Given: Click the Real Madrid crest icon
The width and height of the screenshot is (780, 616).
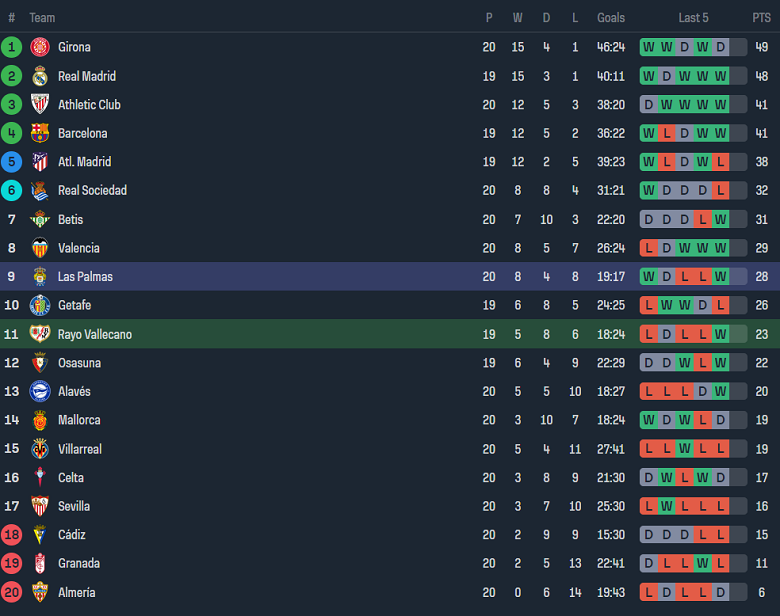Looking at the screenshot, I should coord(40,76).
